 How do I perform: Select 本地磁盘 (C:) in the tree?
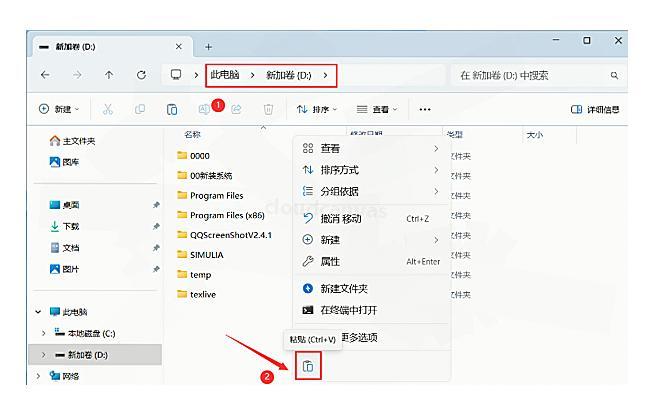85,333
